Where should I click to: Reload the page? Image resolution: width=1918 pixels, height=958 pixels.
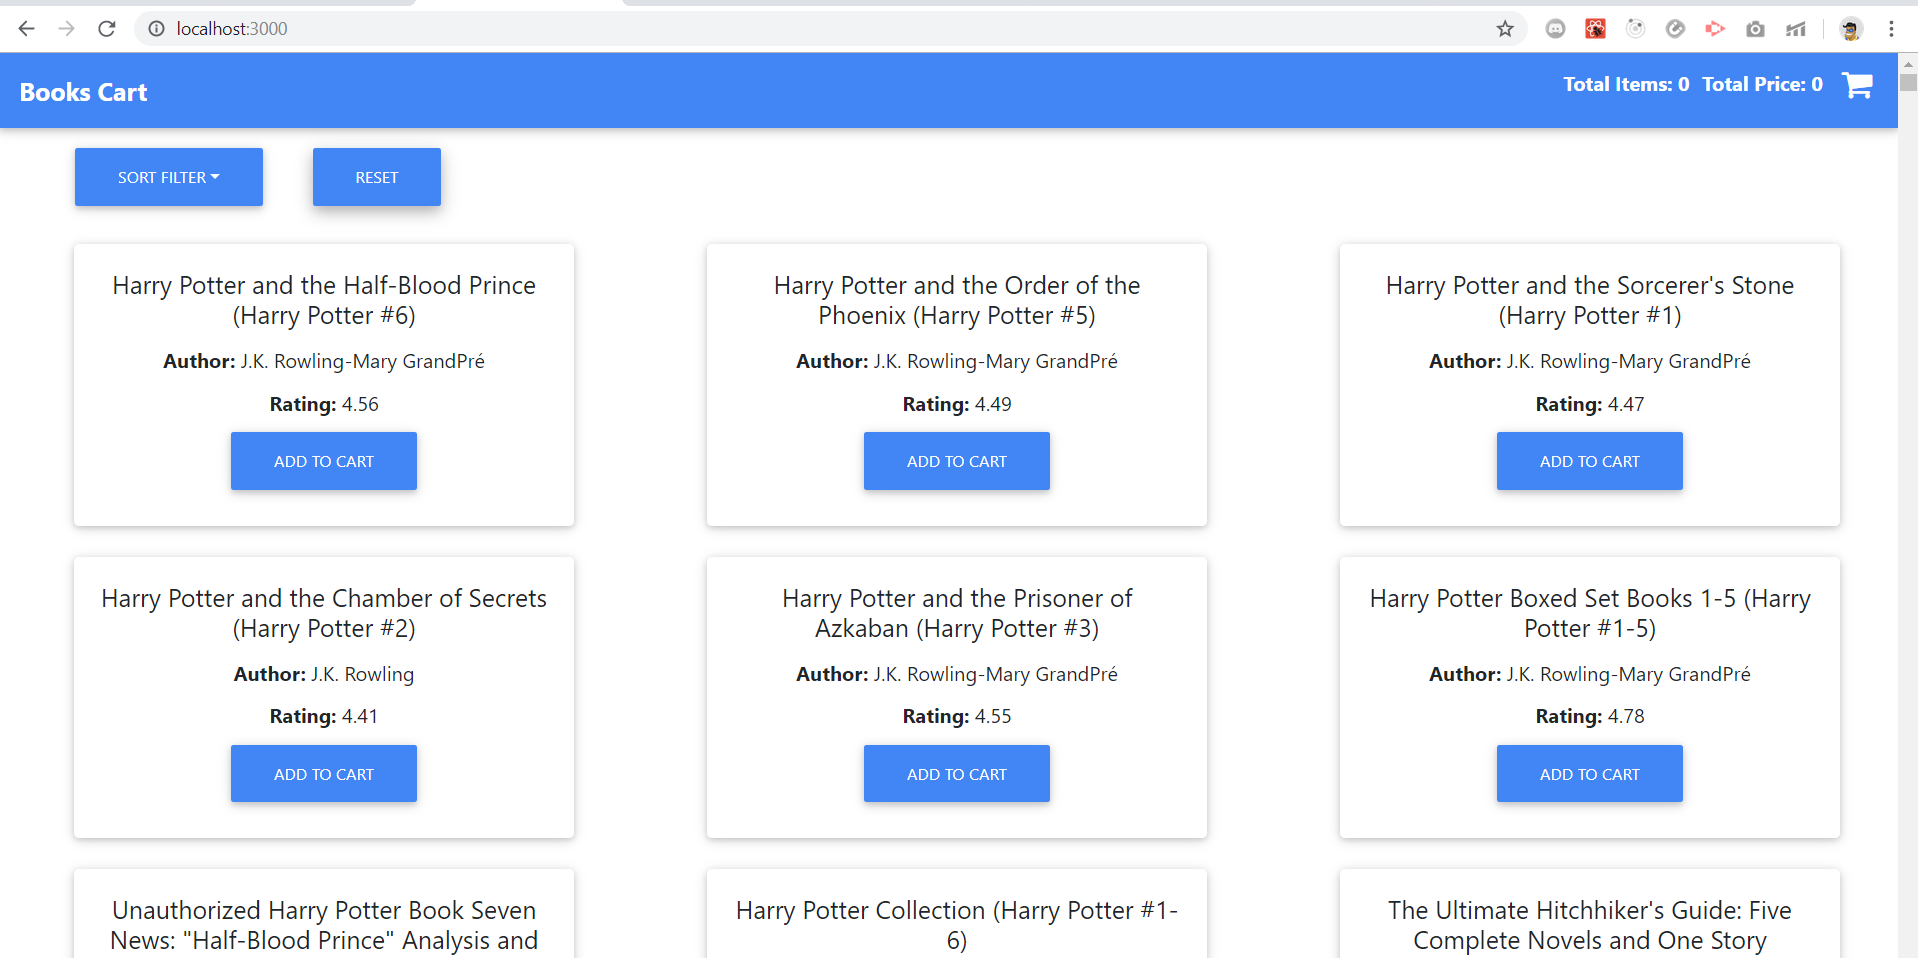[107, 29]
